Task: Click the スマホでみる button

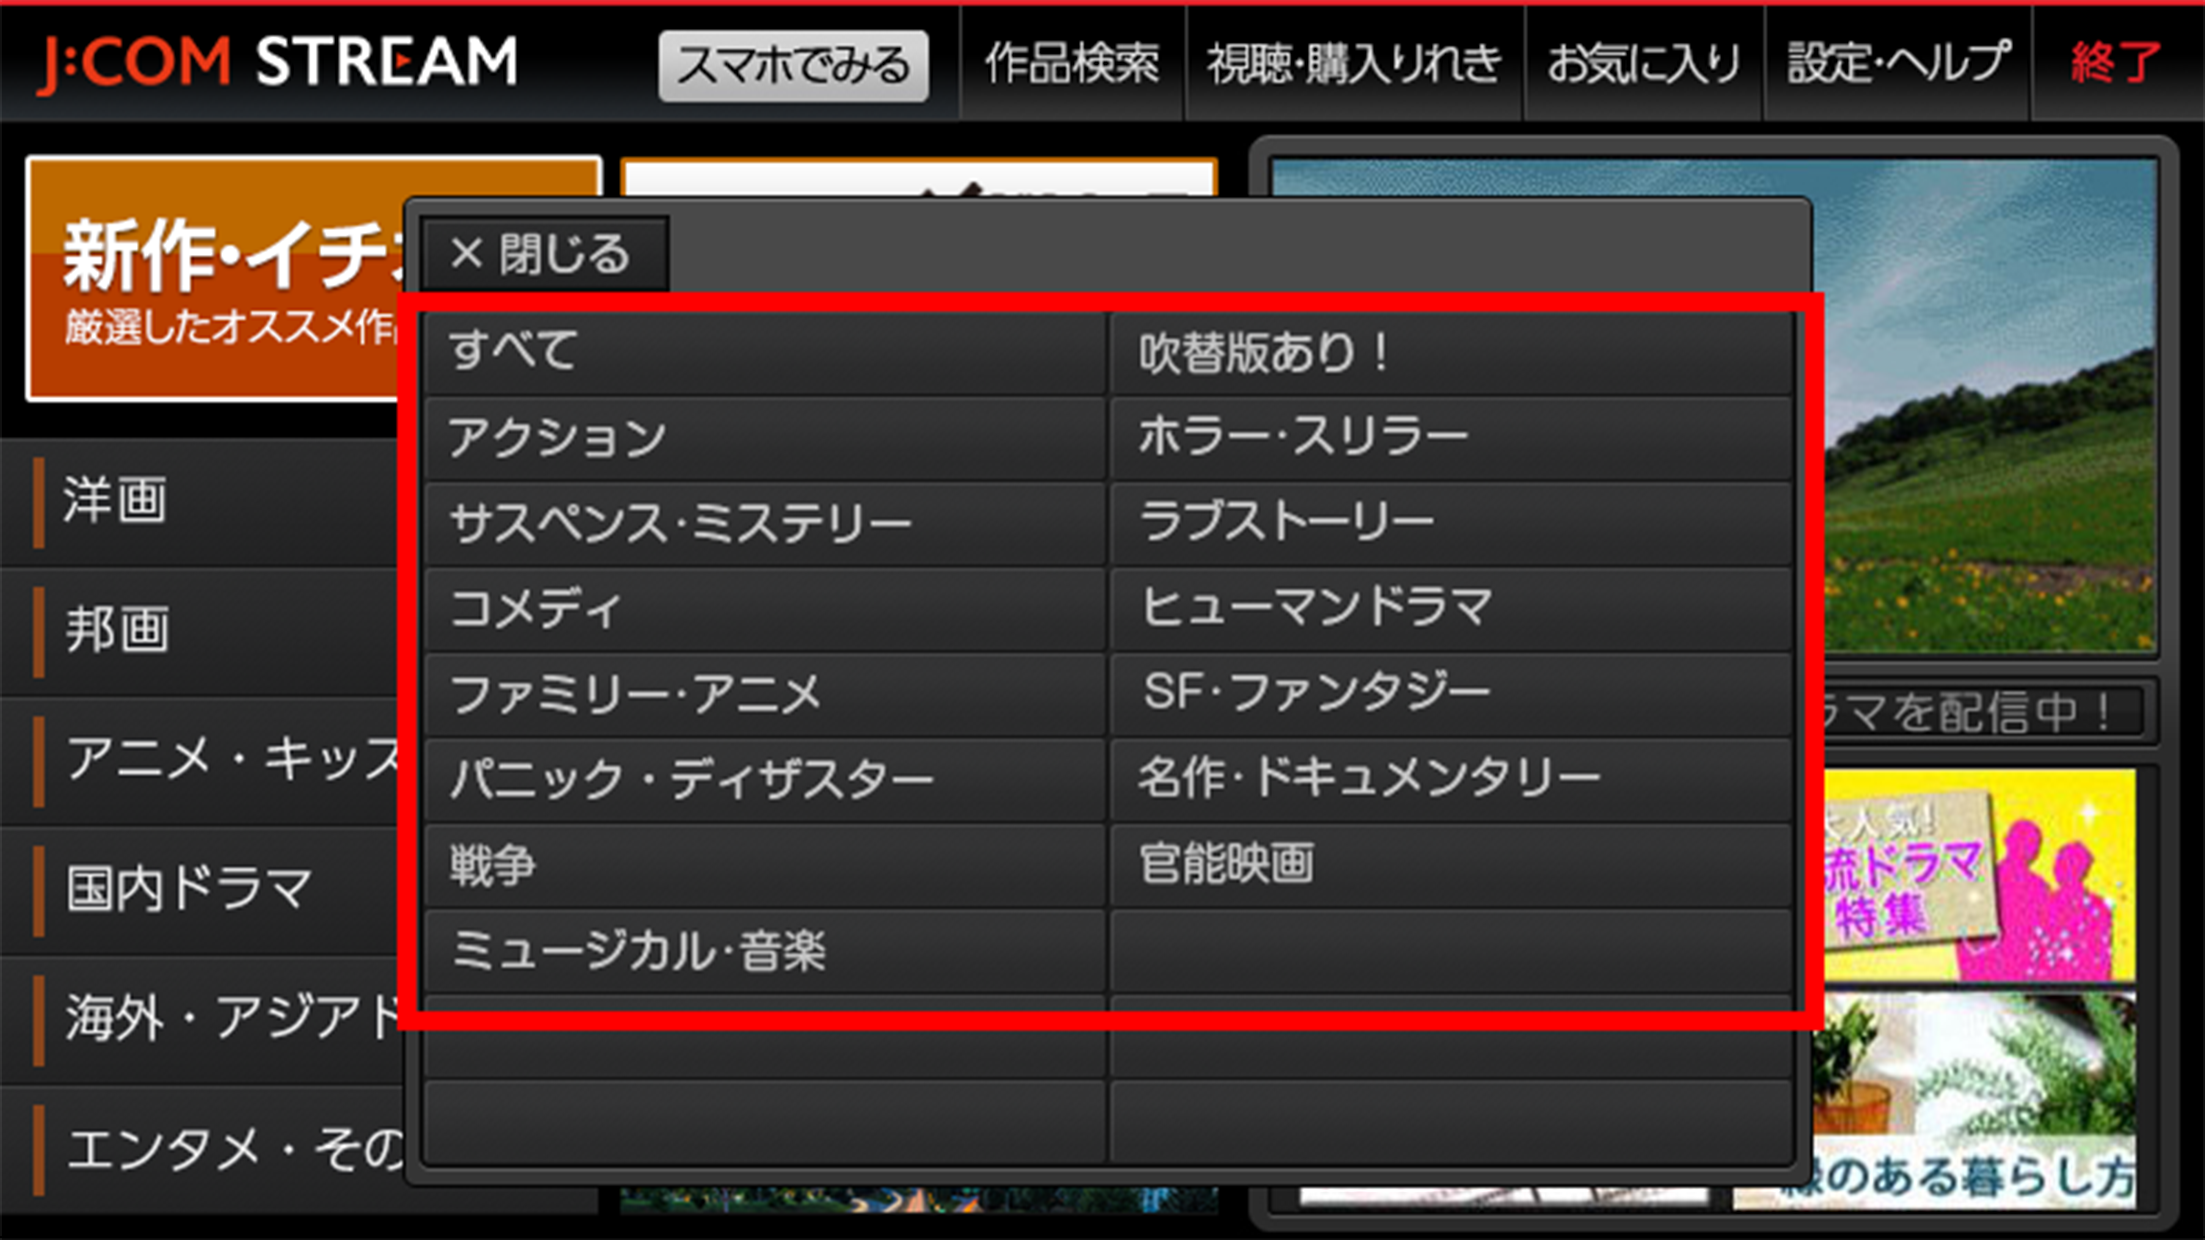Action: (x=793, y=65)
